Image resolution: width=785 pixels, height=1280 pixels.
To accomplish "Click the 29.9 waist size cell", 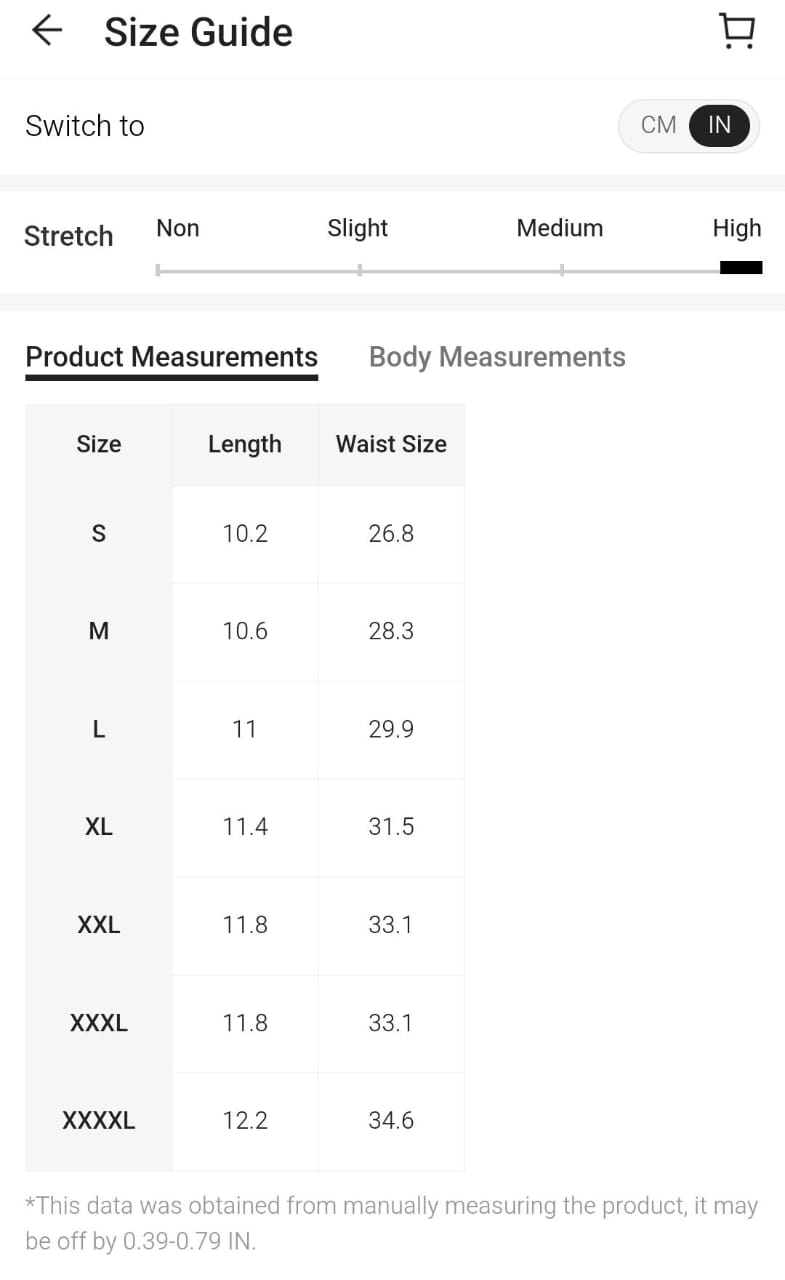I will (391, 729).
